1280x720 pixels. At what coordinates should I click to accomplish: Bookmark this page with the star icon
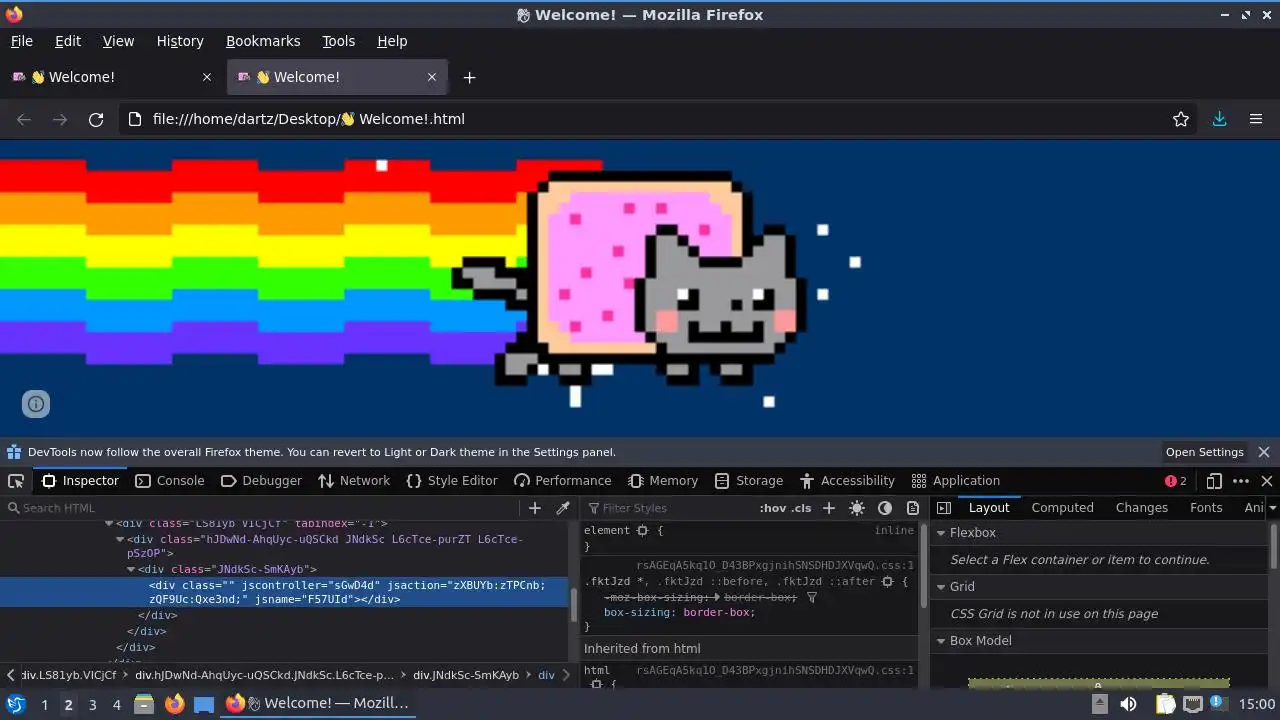click(1181, 119)
